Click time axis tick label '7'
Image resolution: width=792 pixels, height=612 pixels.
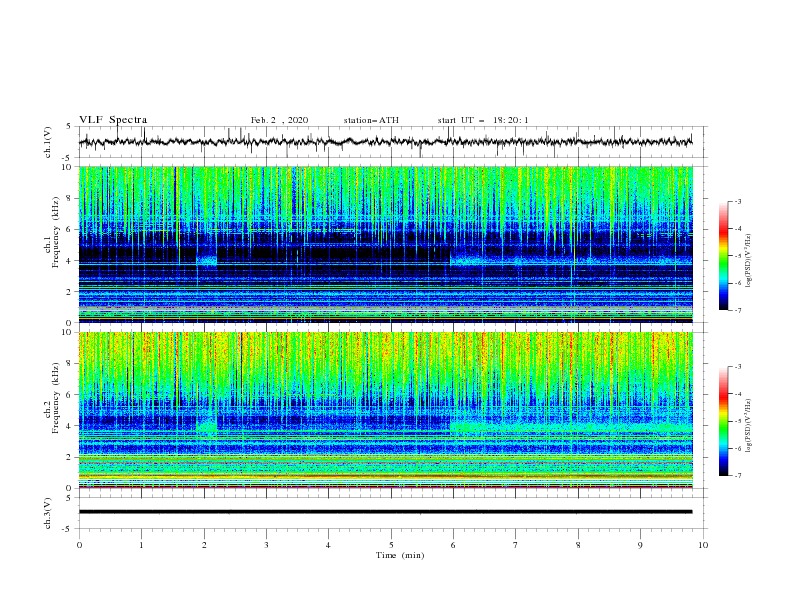516,545
